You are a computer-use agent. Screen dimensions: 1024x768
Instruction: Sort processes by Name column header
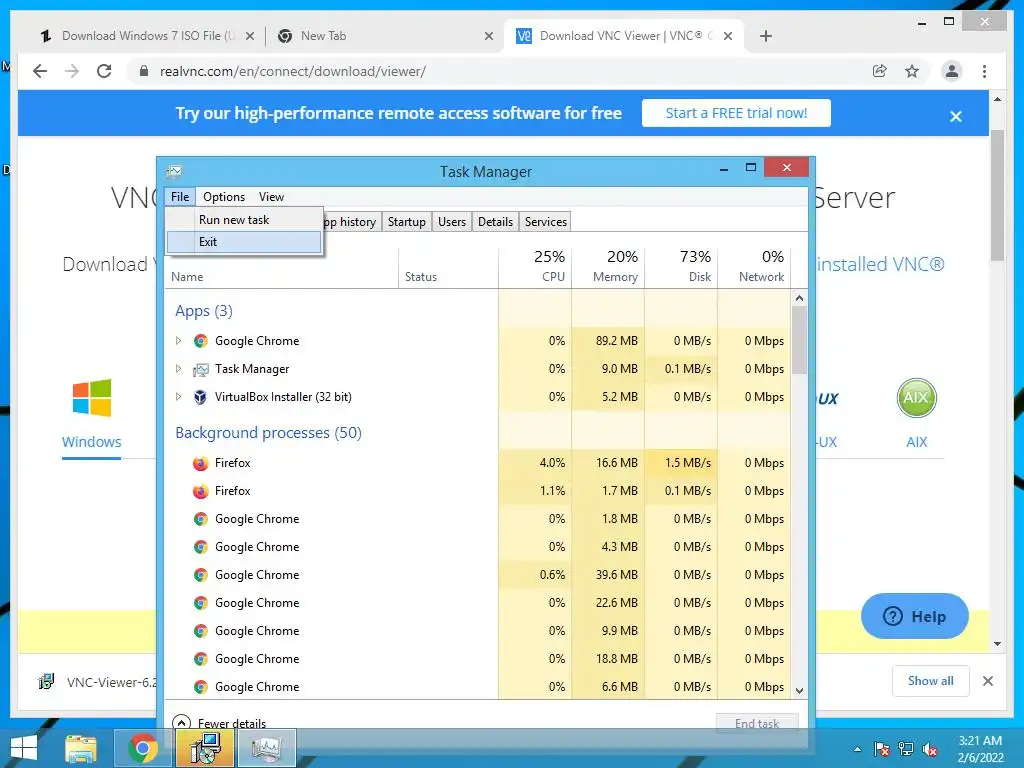tap(282, 266)
